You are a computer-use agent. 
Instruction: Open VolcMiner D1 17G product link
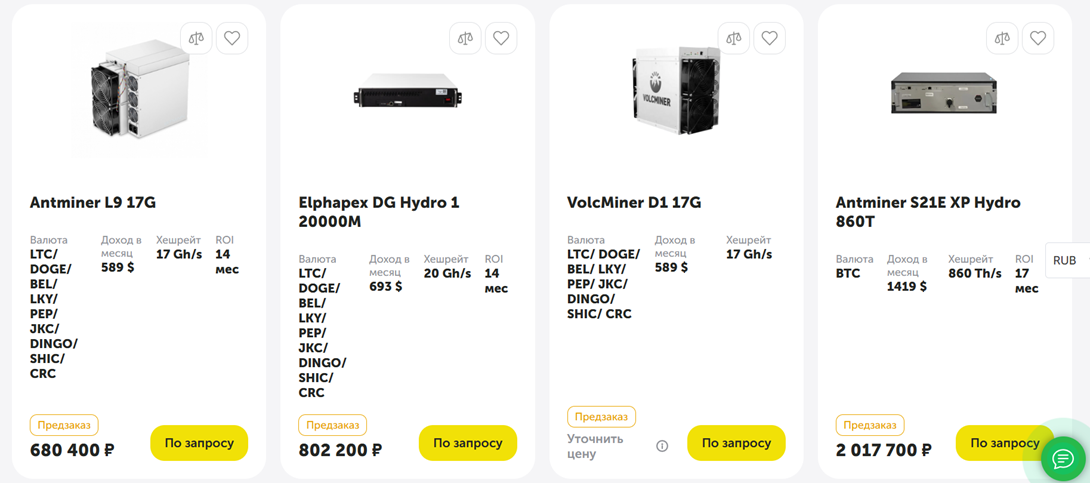tap(634, 203)
